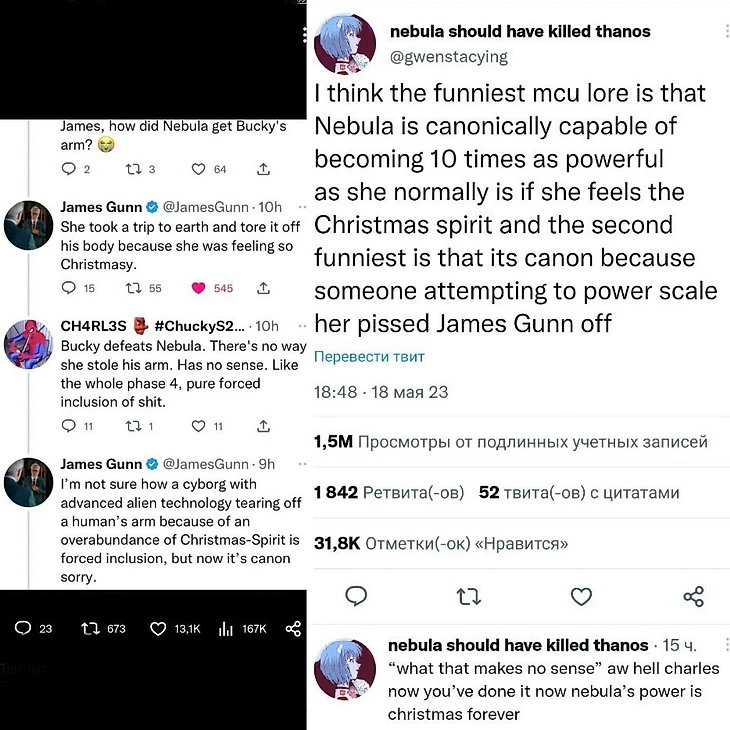Reply to James Gunn's tweet with 15 replies
Screen dimensions: 730x730
(x=69, y=288)
